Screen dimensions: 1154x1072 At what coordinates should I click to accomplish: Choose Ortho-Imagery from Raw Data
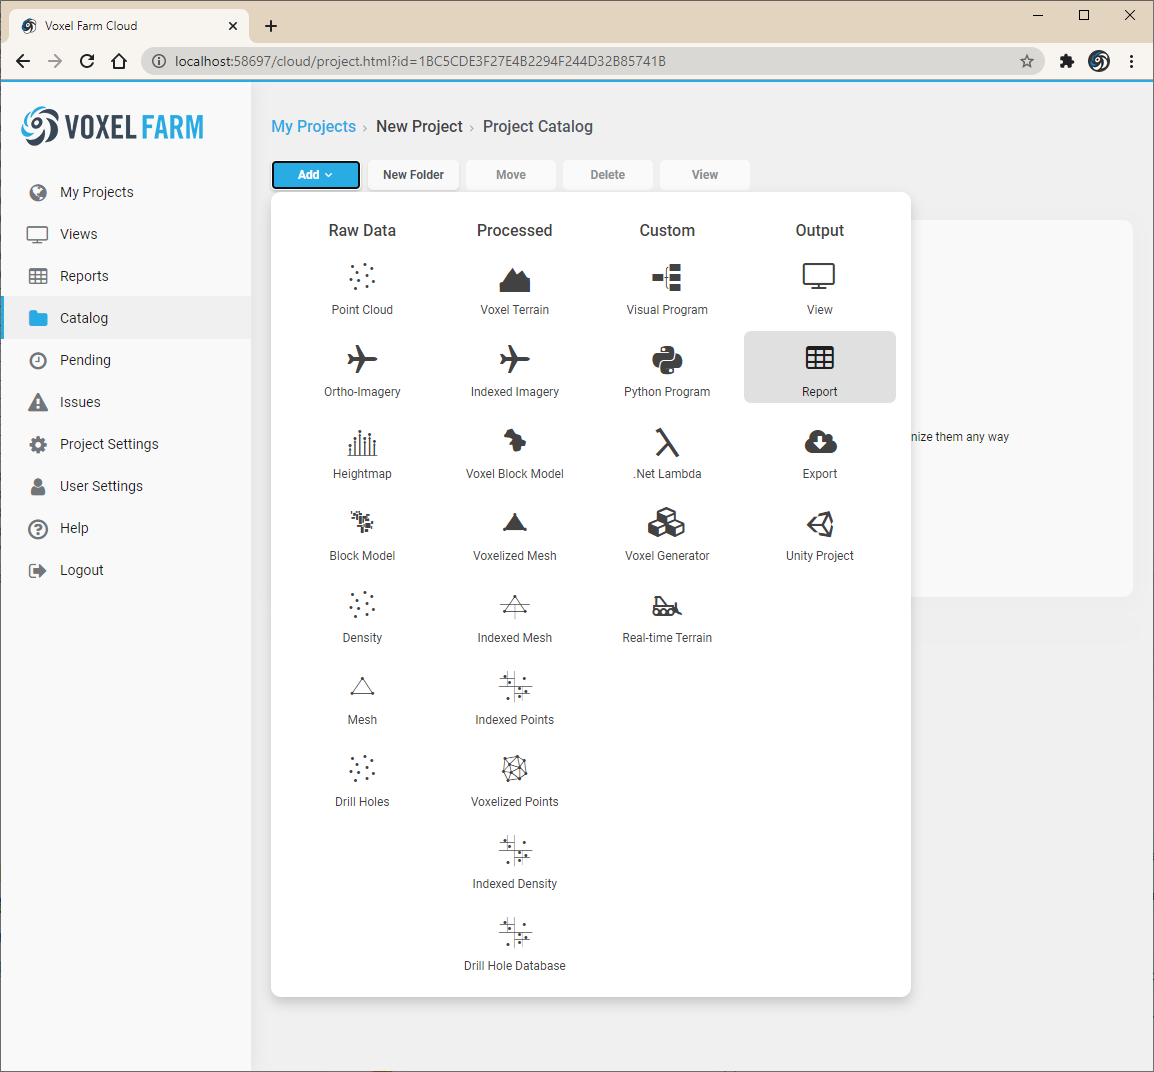pyautogui.click(x=362, y=371)
